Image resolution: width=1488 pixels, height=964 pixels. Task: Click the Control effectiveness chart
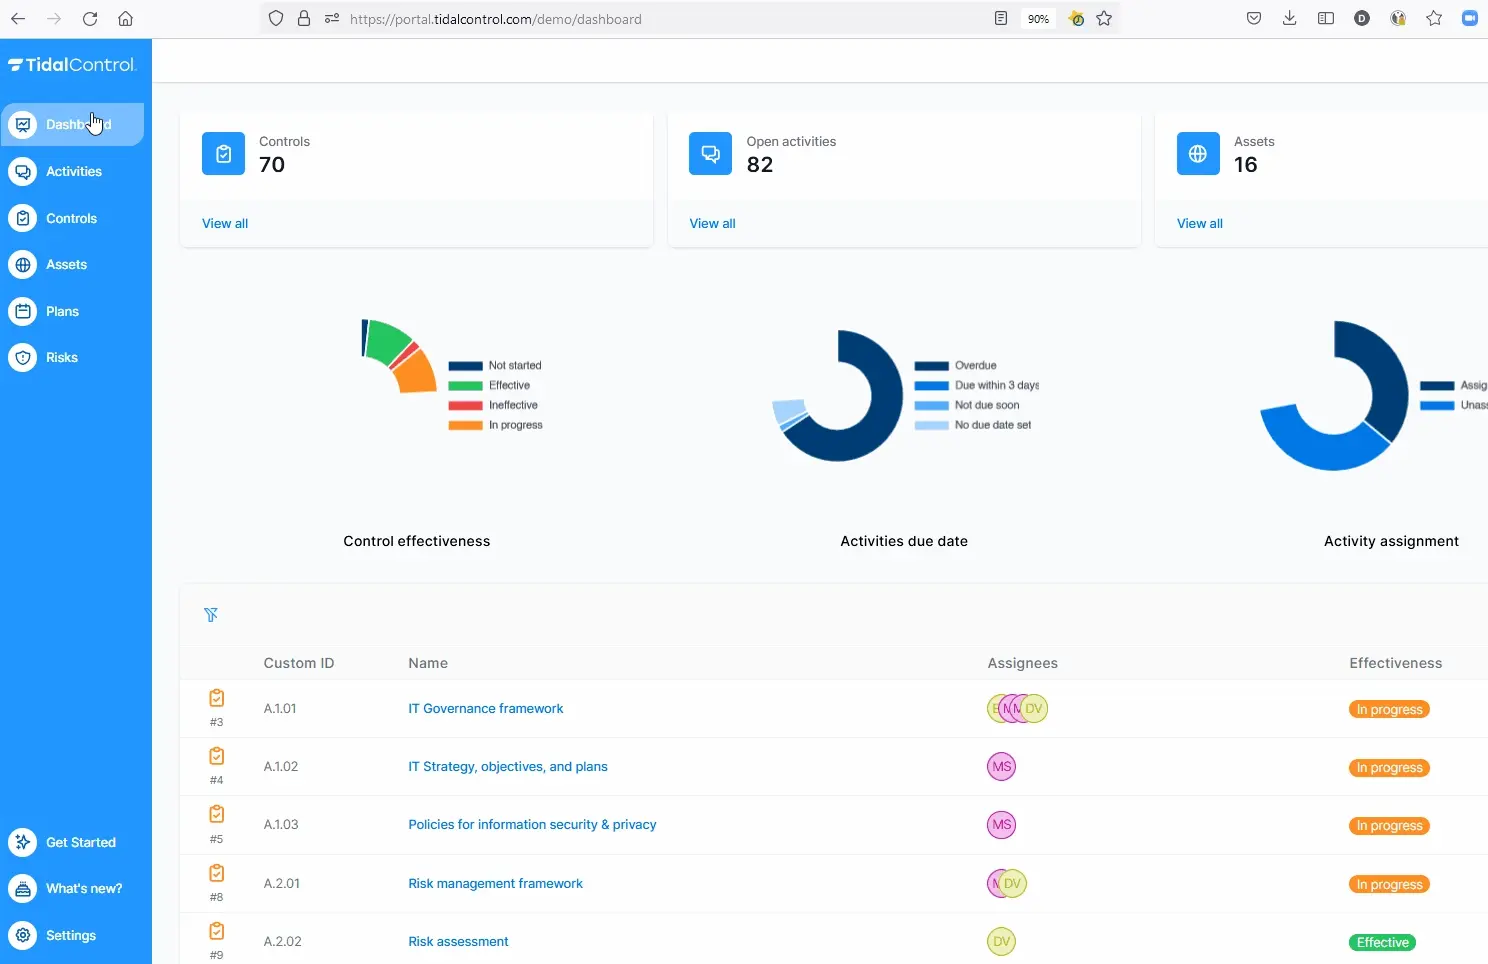point(400,355)
